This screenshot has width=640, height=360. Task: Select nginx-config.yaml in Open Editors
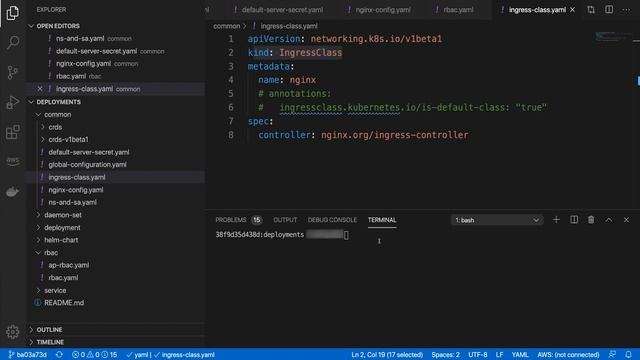coord(83,64)
